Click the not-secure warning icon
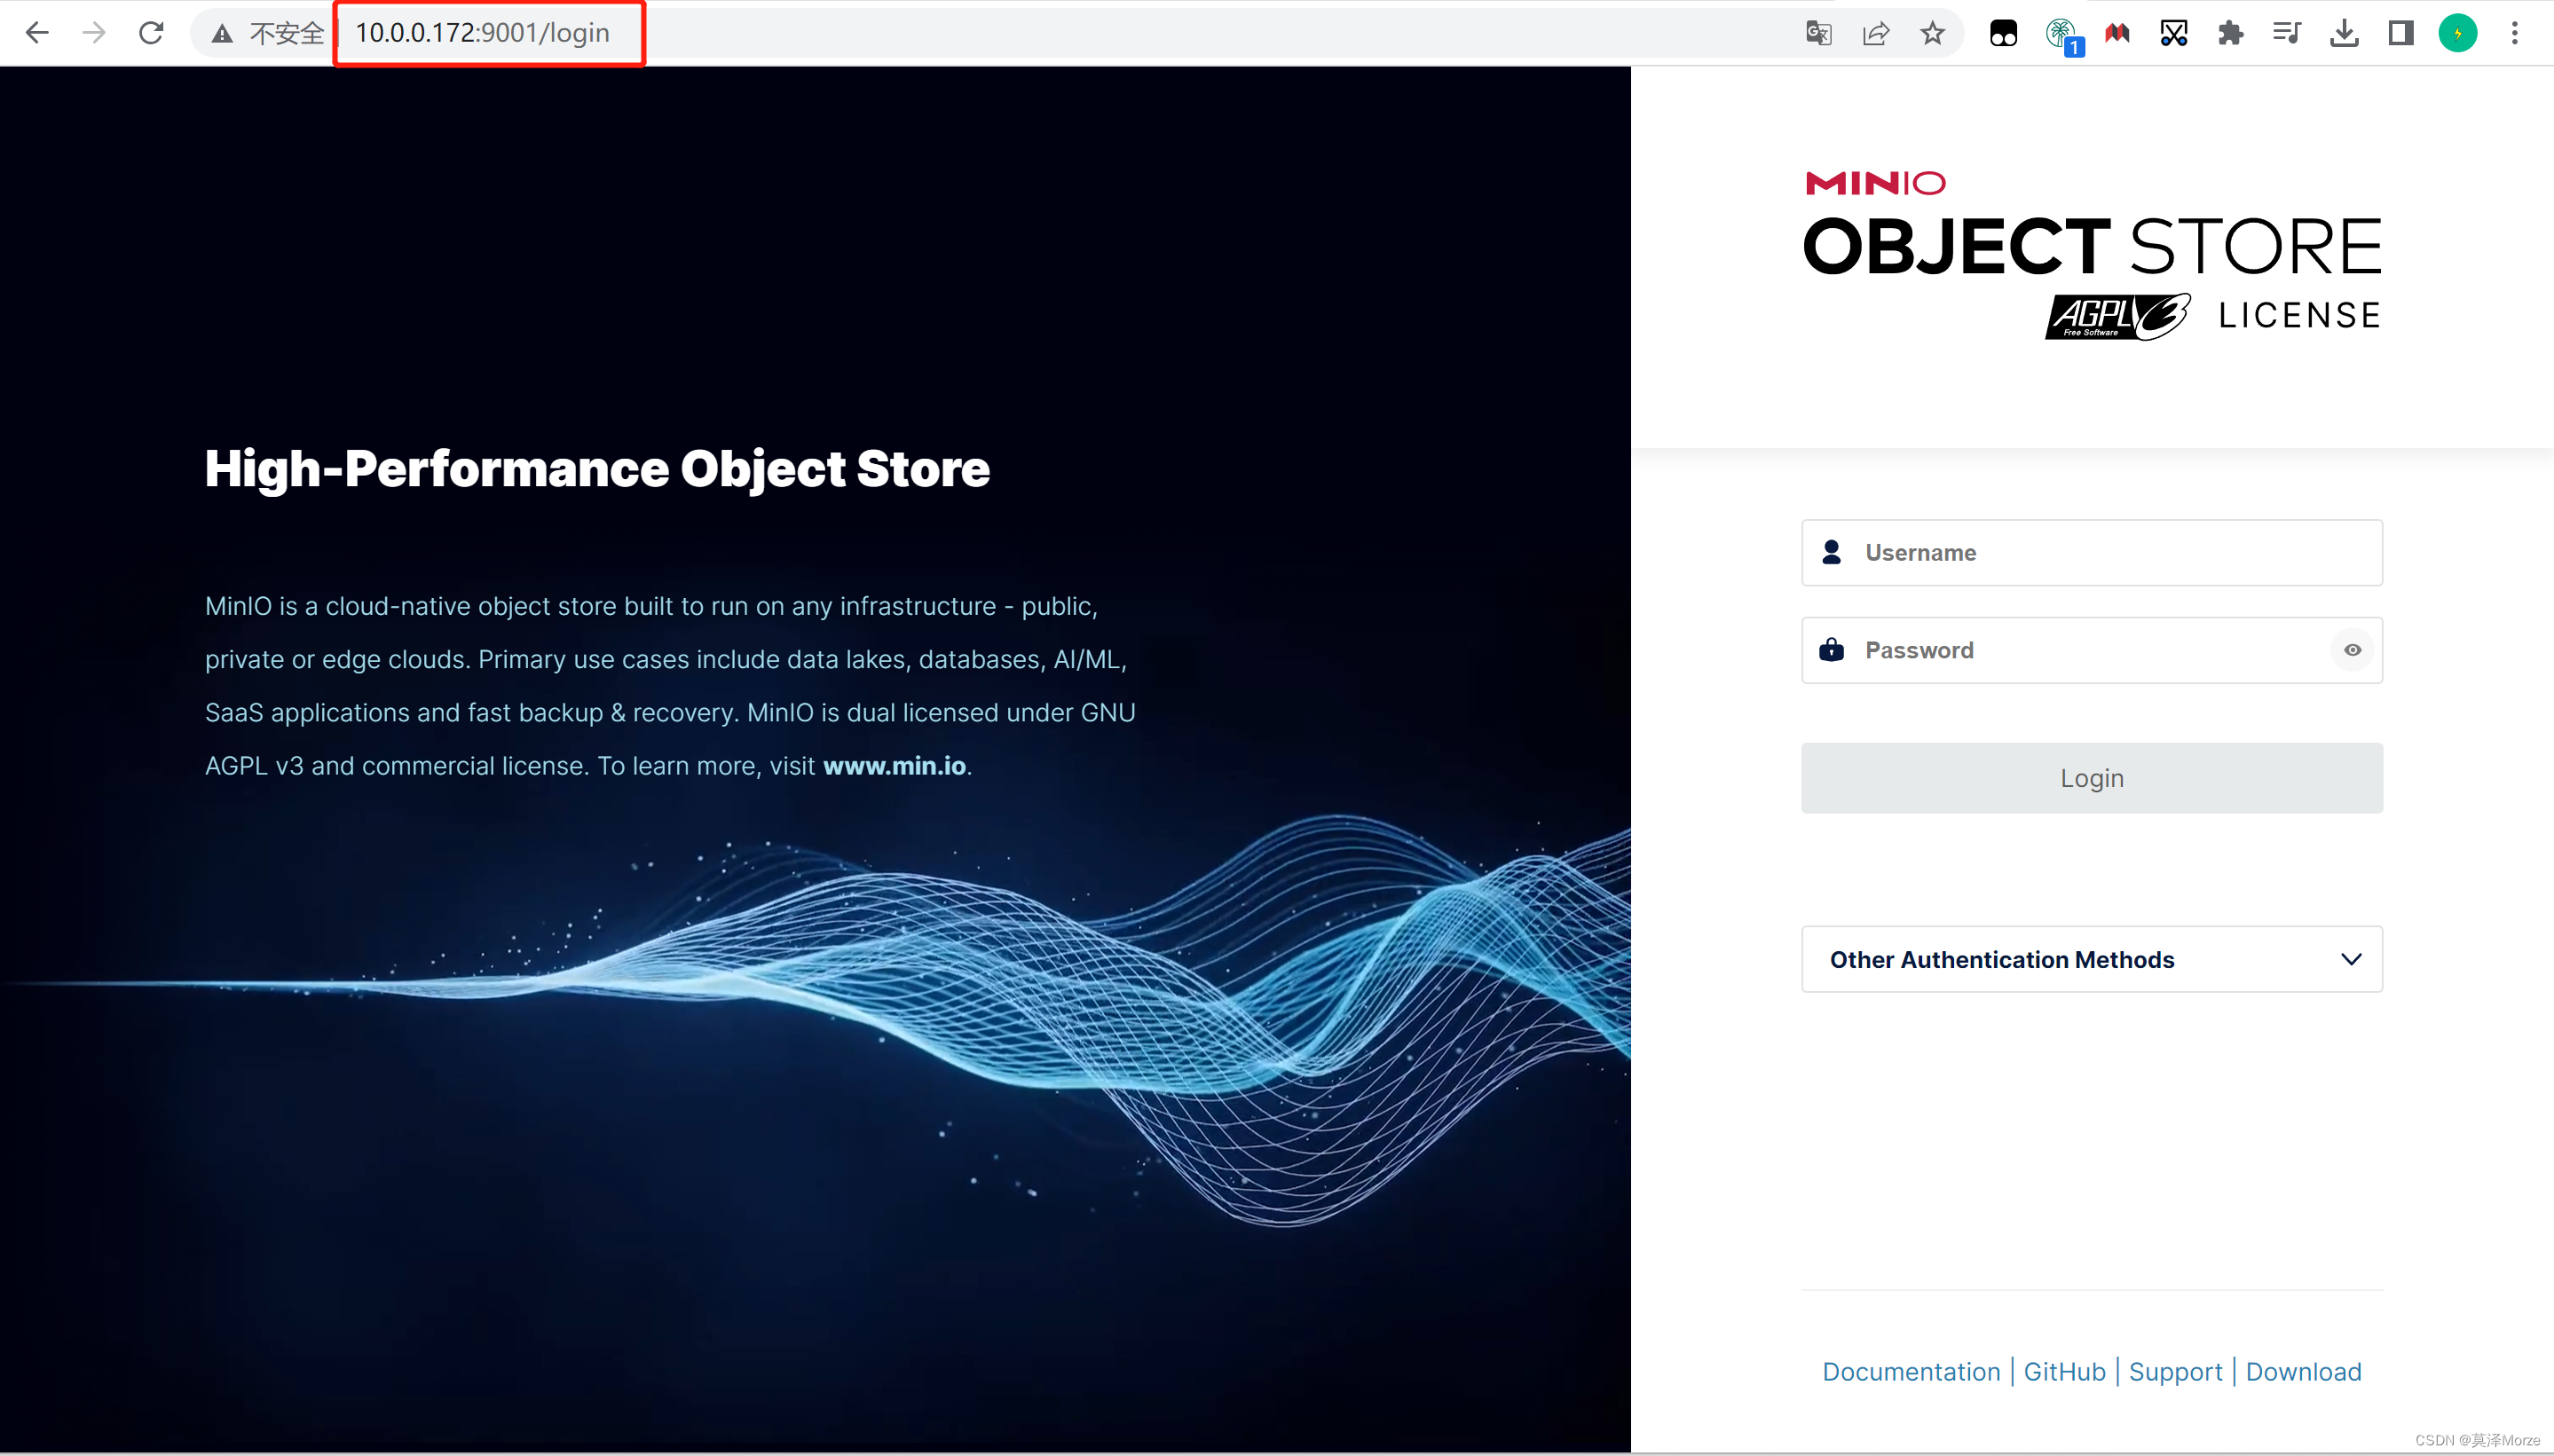 (x=222, y=34)
